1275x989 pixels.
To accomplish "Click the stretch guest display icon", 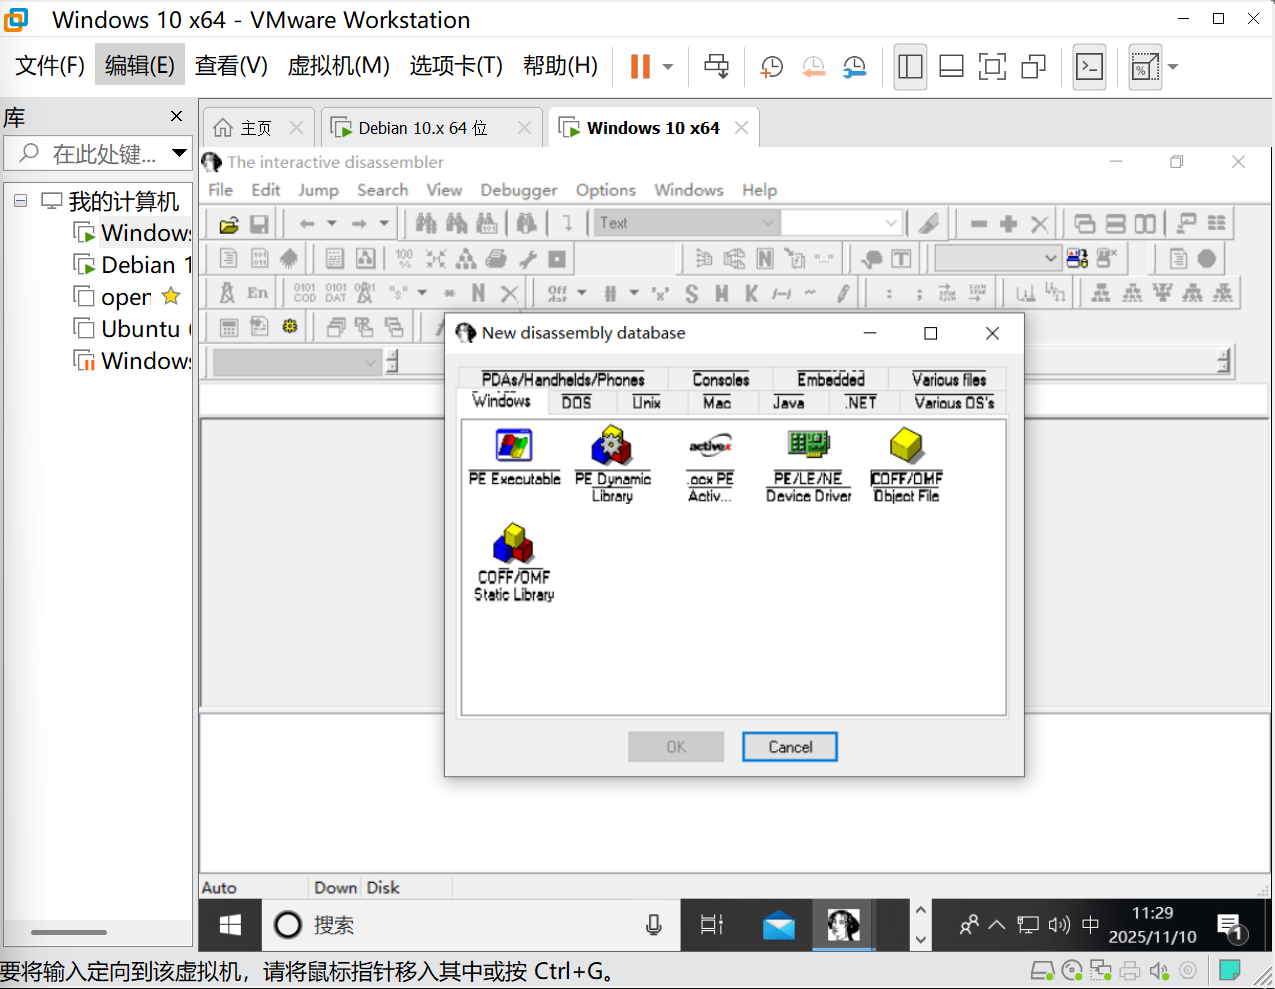I will (x=1145, y=67).
